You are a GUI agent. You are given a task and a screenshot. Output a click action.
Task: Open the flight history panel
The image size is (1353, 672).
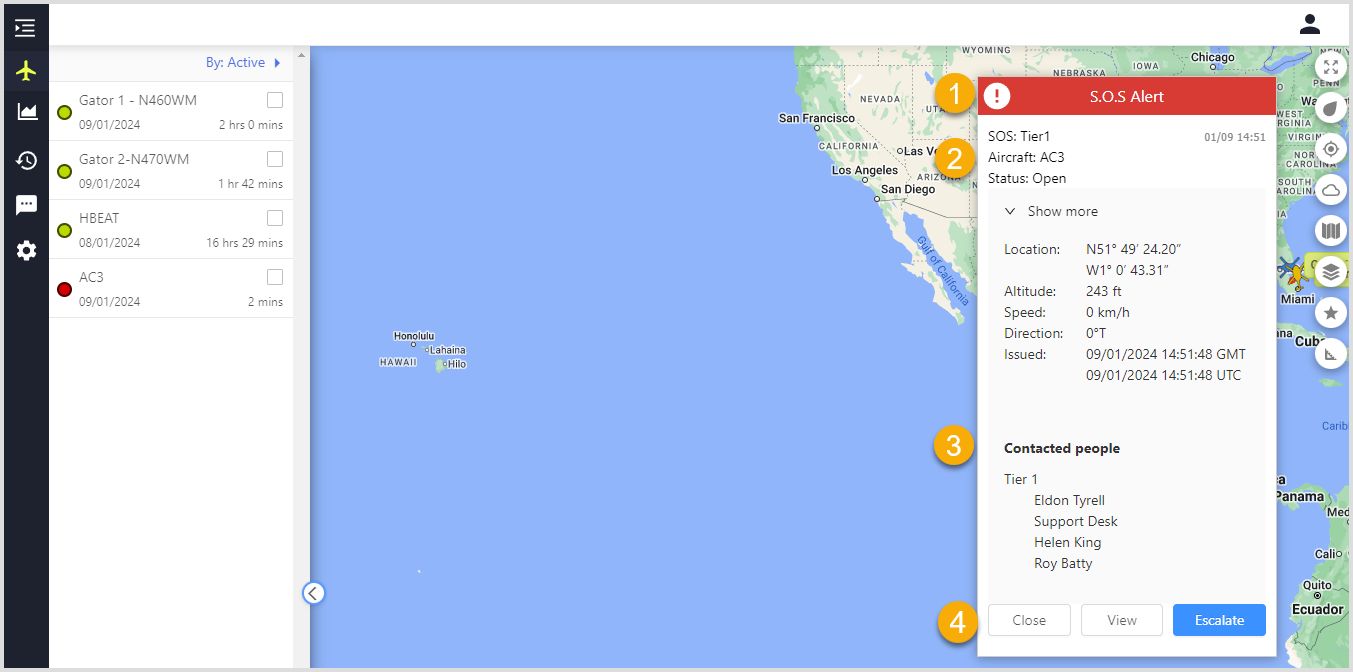(x=26, y=160)
